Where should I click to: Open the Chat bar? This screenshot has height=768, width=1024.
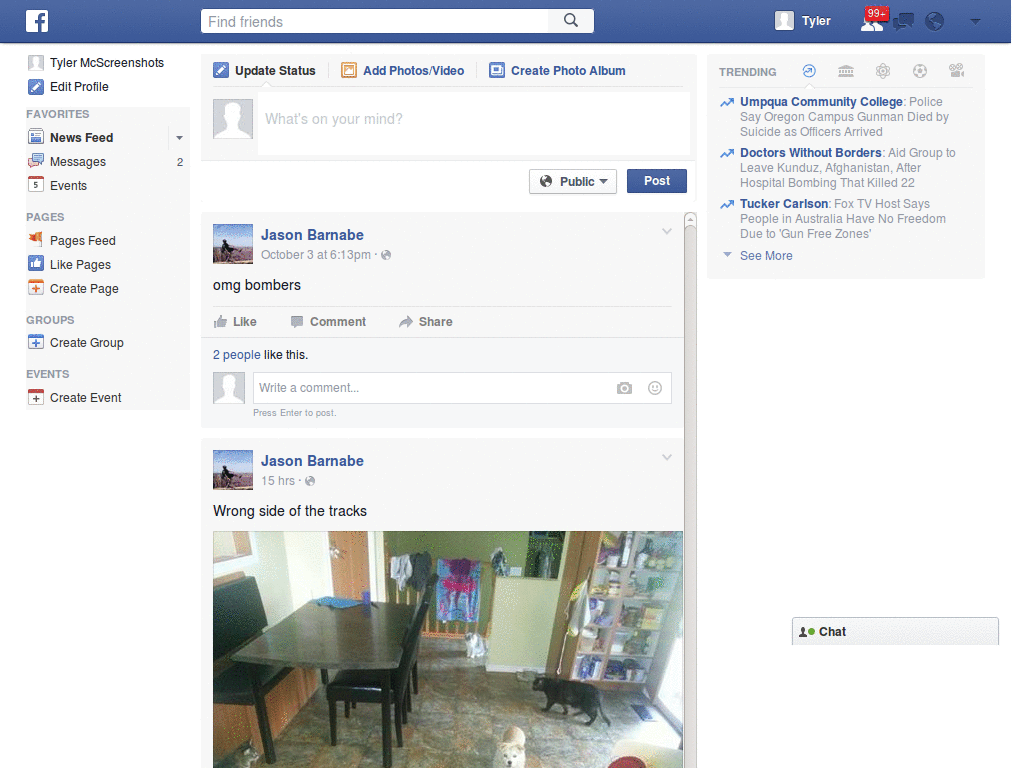(895, 632)
